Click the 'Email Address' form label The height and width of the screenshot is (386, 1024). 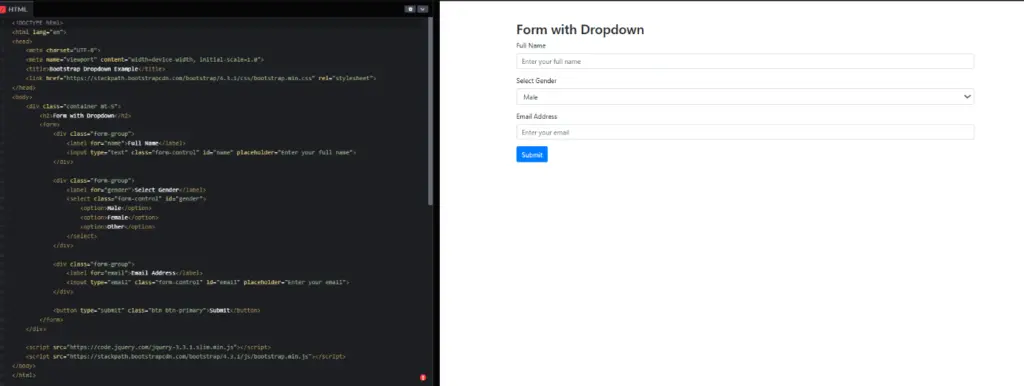tap(536, 116)
